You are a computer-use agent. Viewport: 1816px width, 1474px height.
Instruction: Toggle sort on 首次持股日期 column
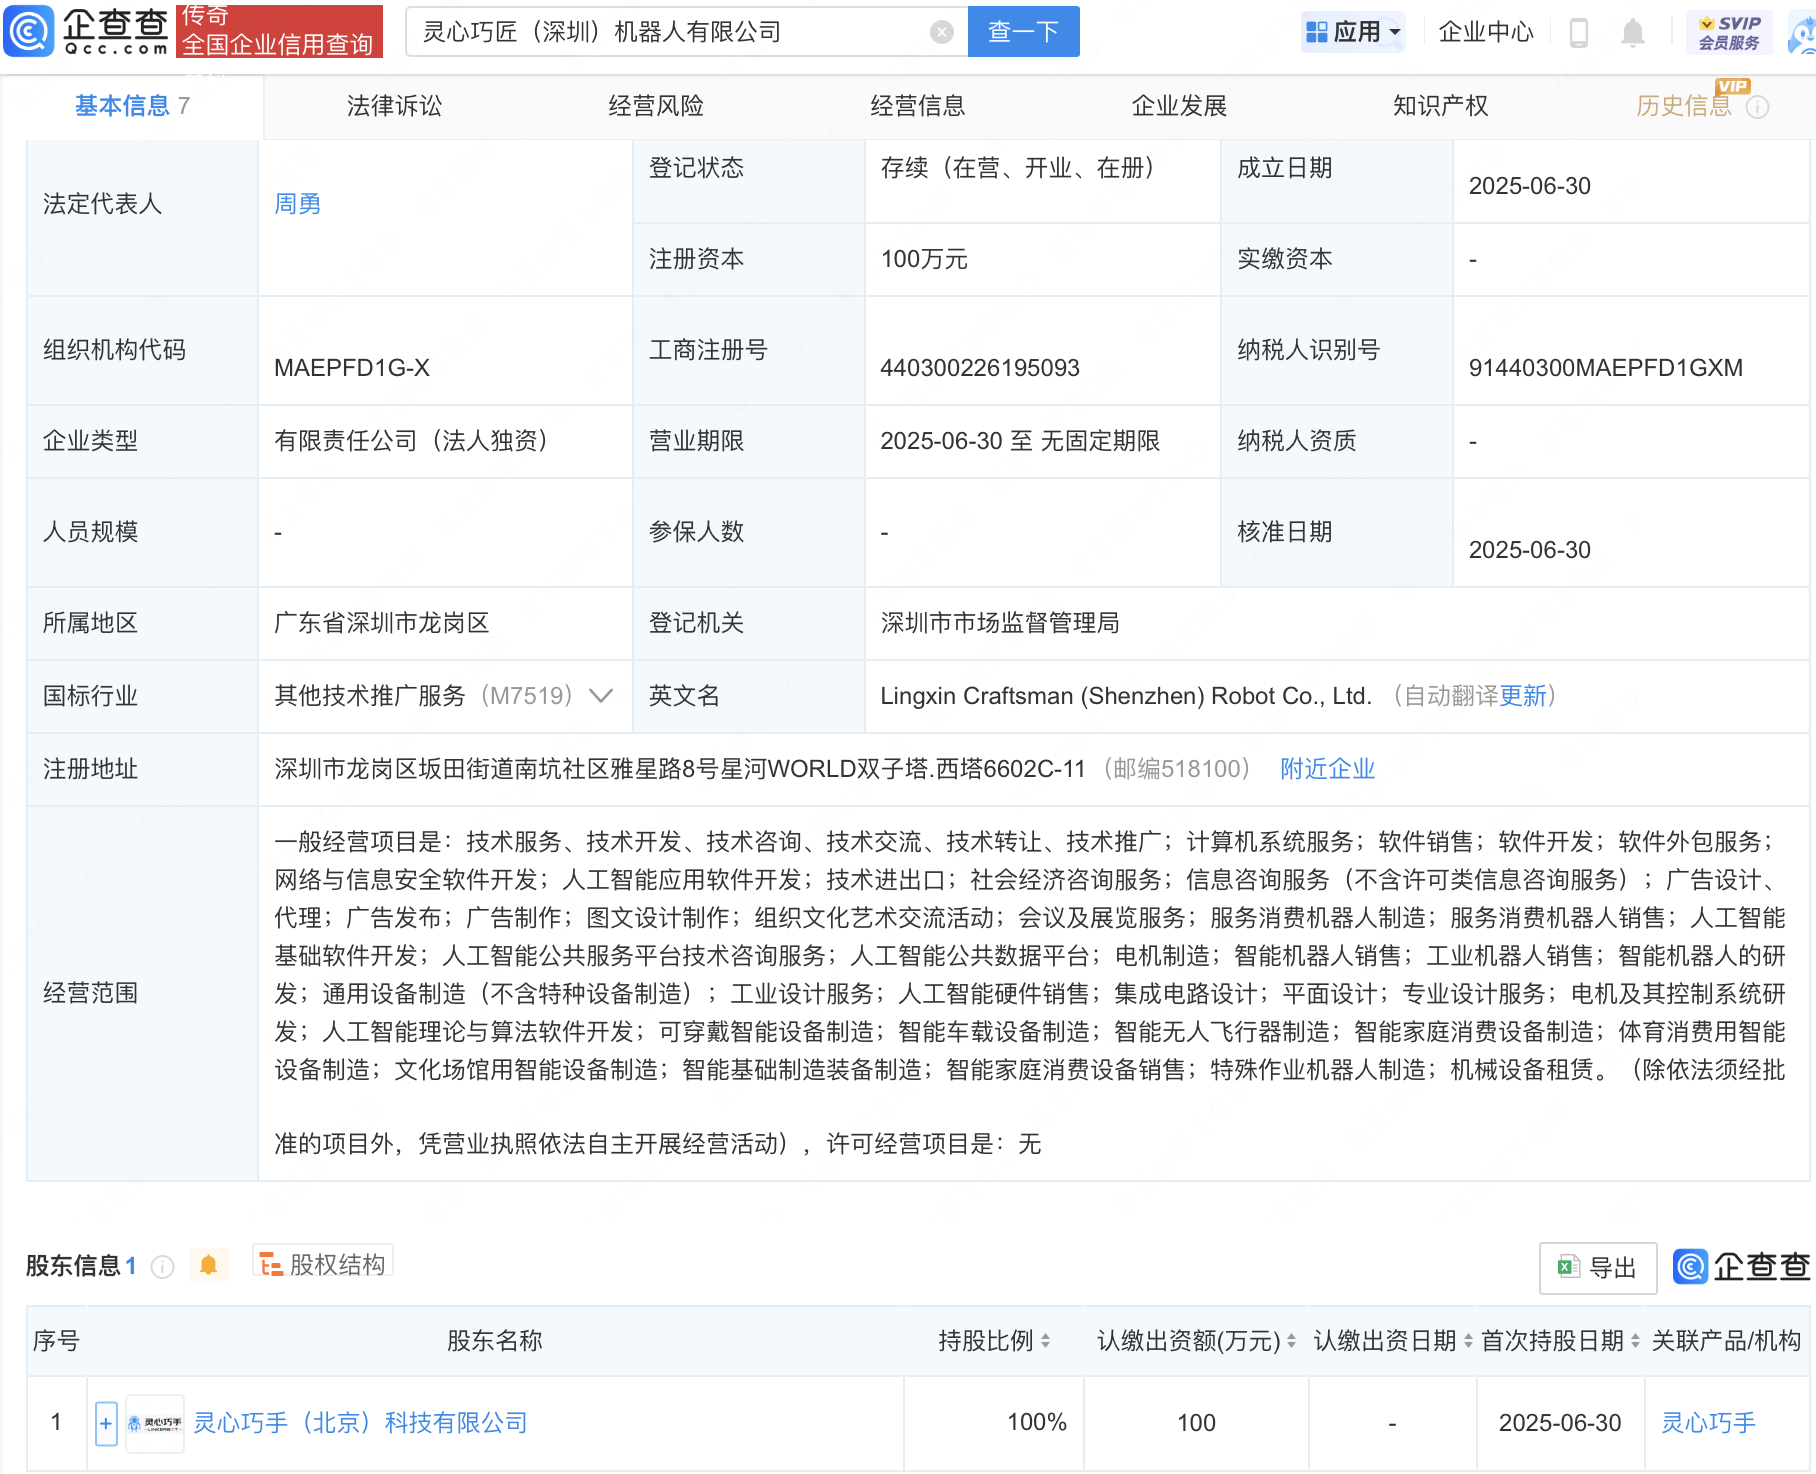(x=1635, y=1341)
